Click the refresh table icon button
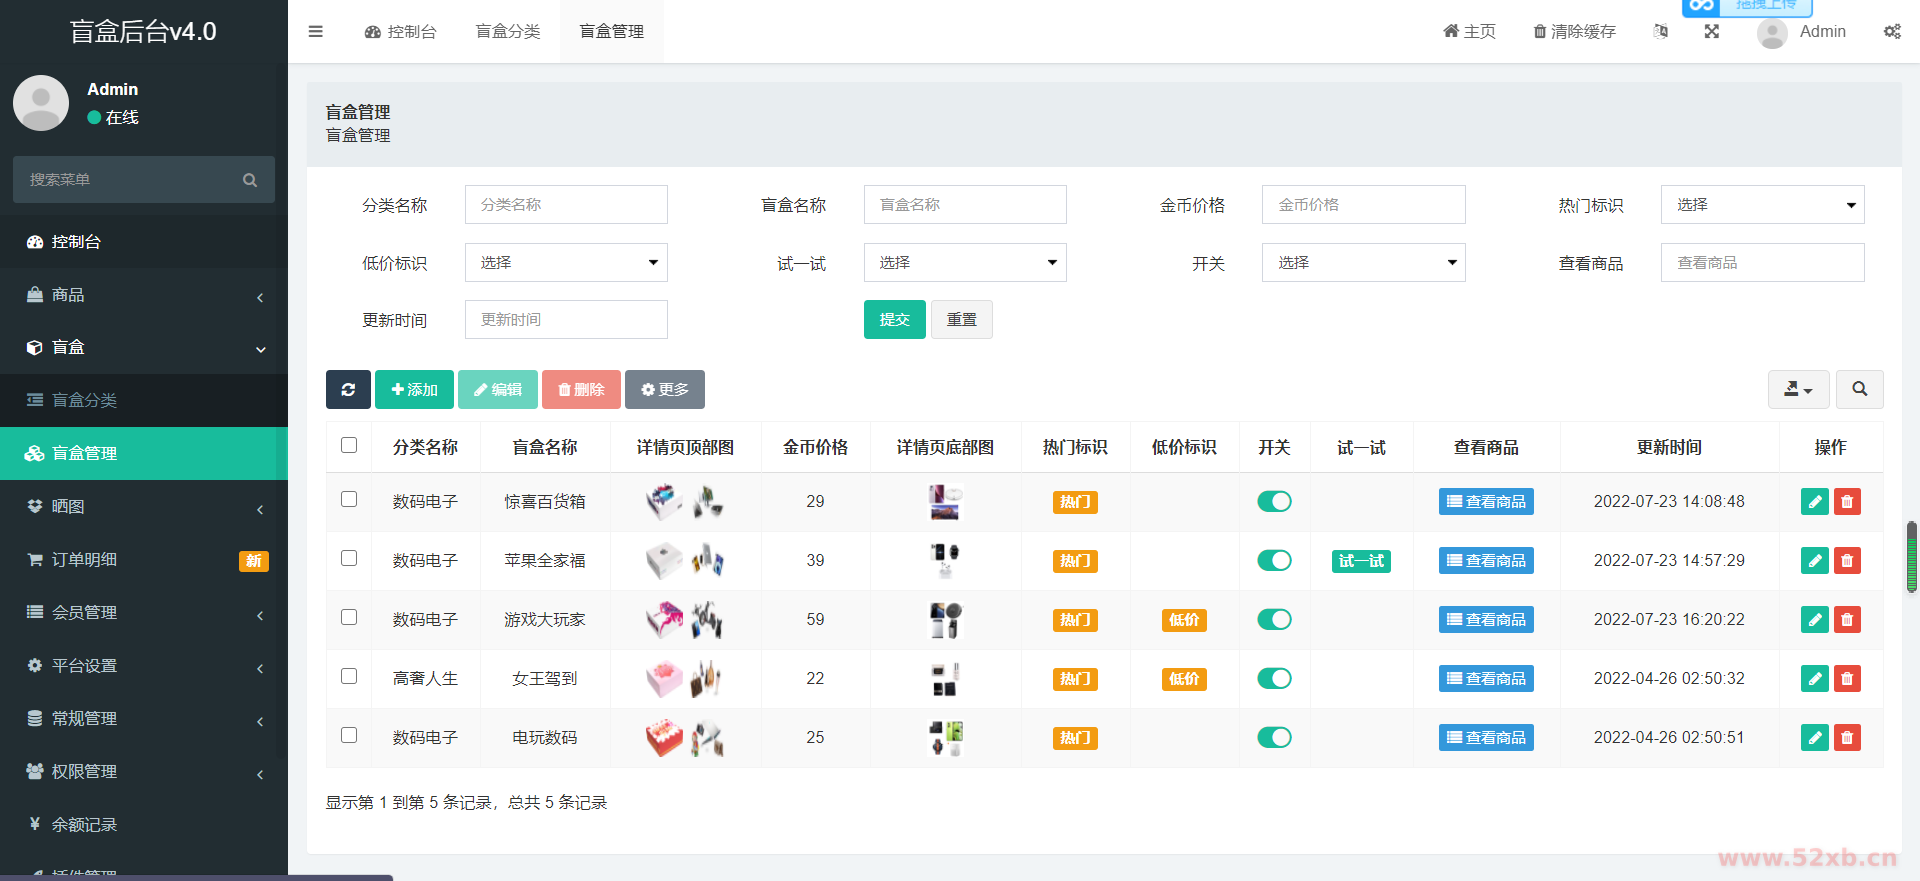The height and width of the screenshot is (881, 1920). (x=348, y=390)
